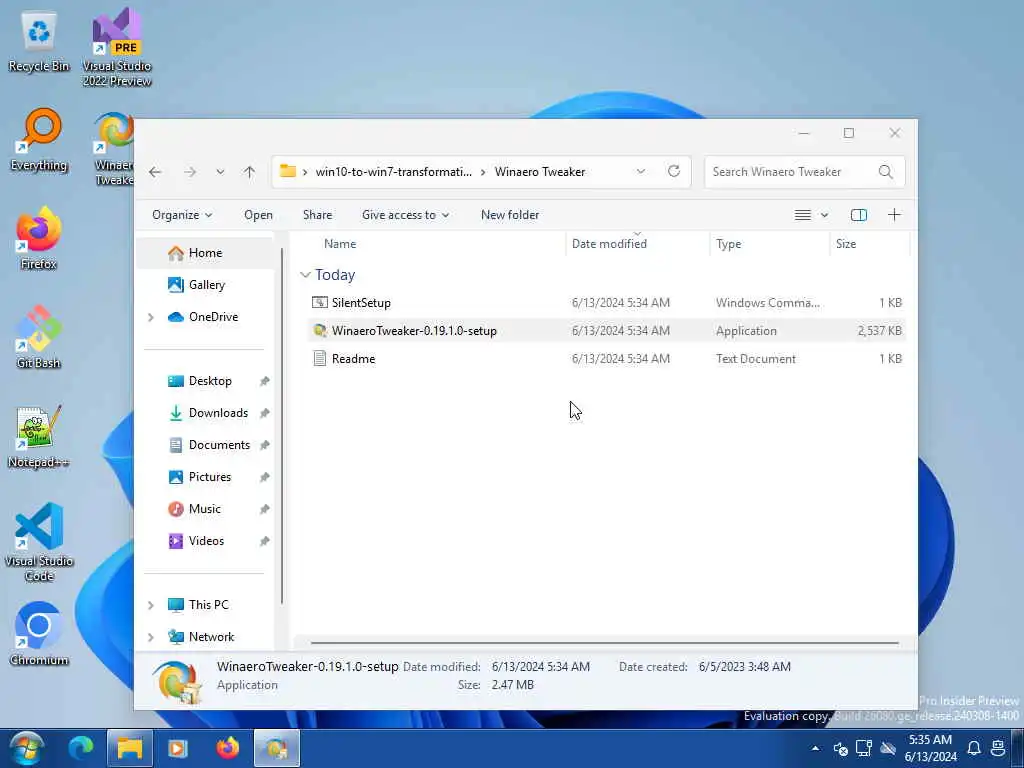Screen dimensions: 1024x768
Task: Select the Notepad++ desktop icon
Action: (39, 436)
